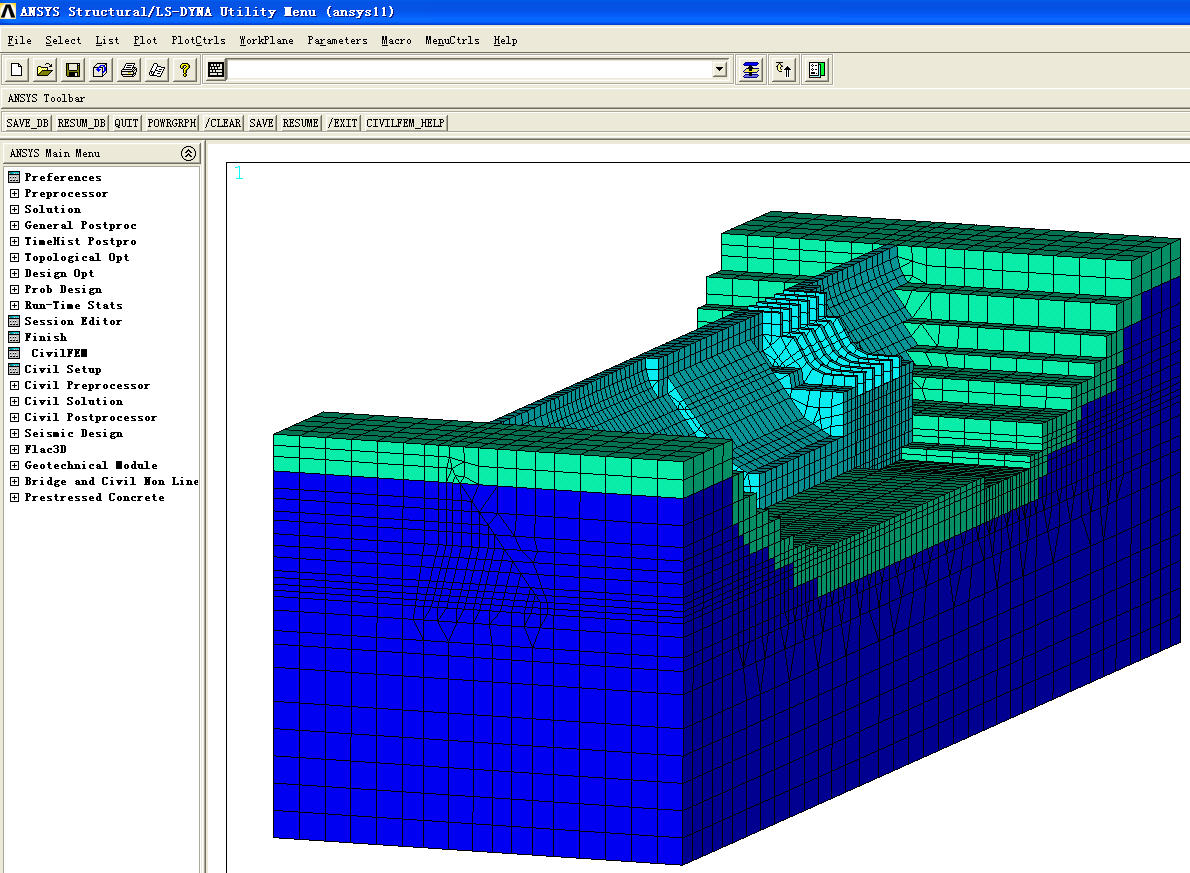This screenshot has width=1190, height=873.
Task: Open ANSYS Help question mark icon
Action: (184, 71)
